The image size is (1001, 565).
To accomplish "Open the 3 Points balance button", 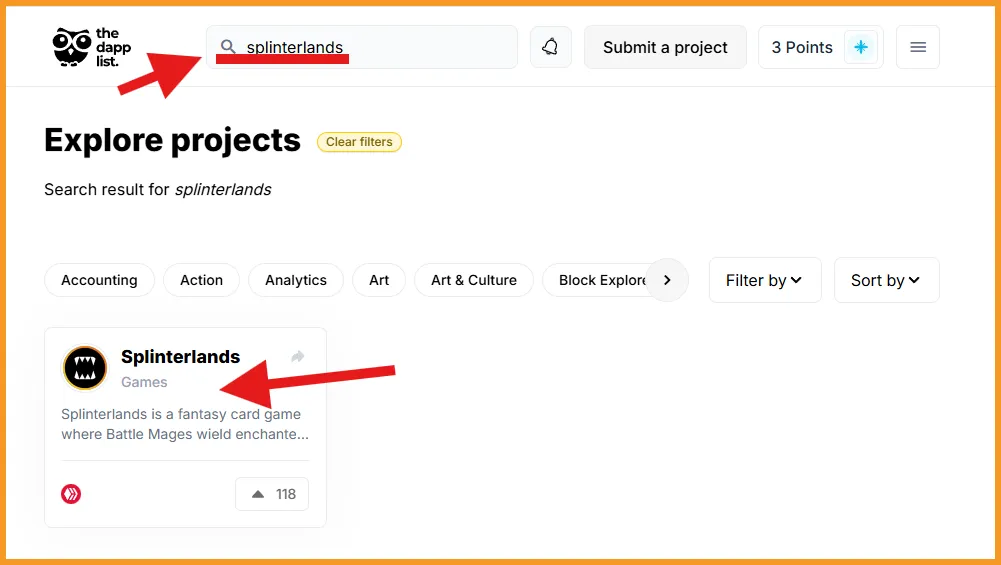I will [820, 47].
